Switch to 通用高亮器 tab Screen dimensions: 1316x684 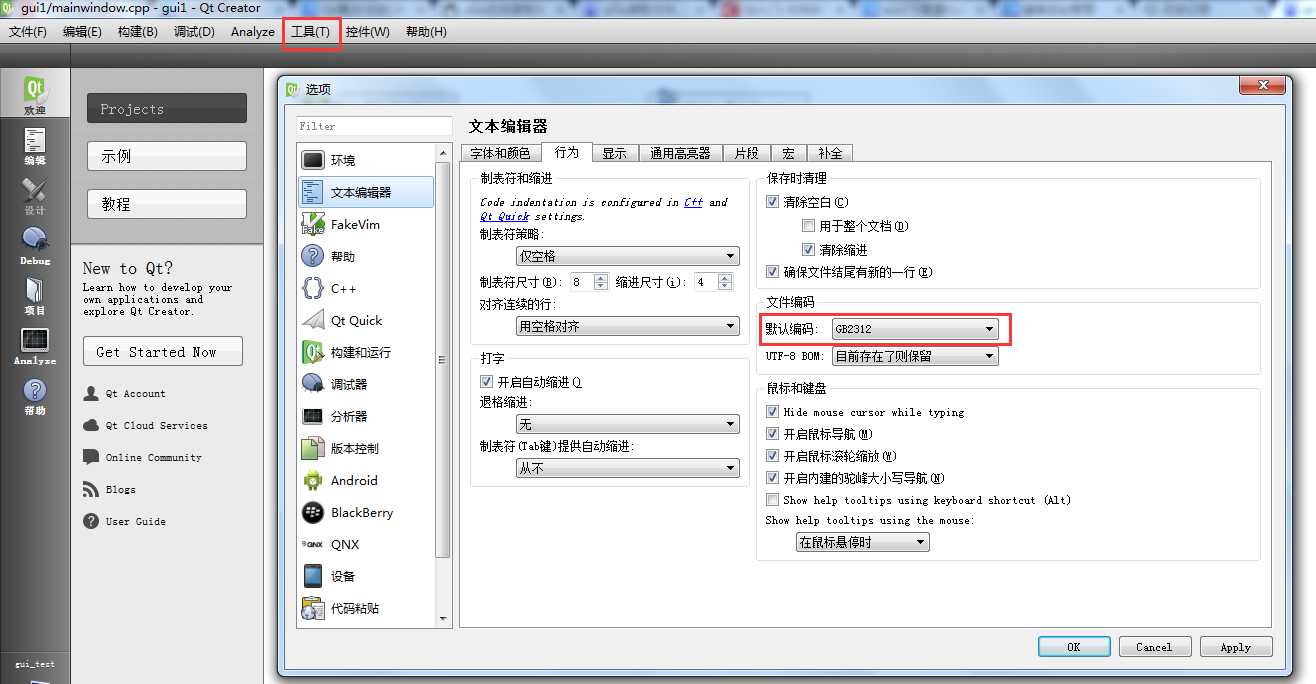[680, 153]
